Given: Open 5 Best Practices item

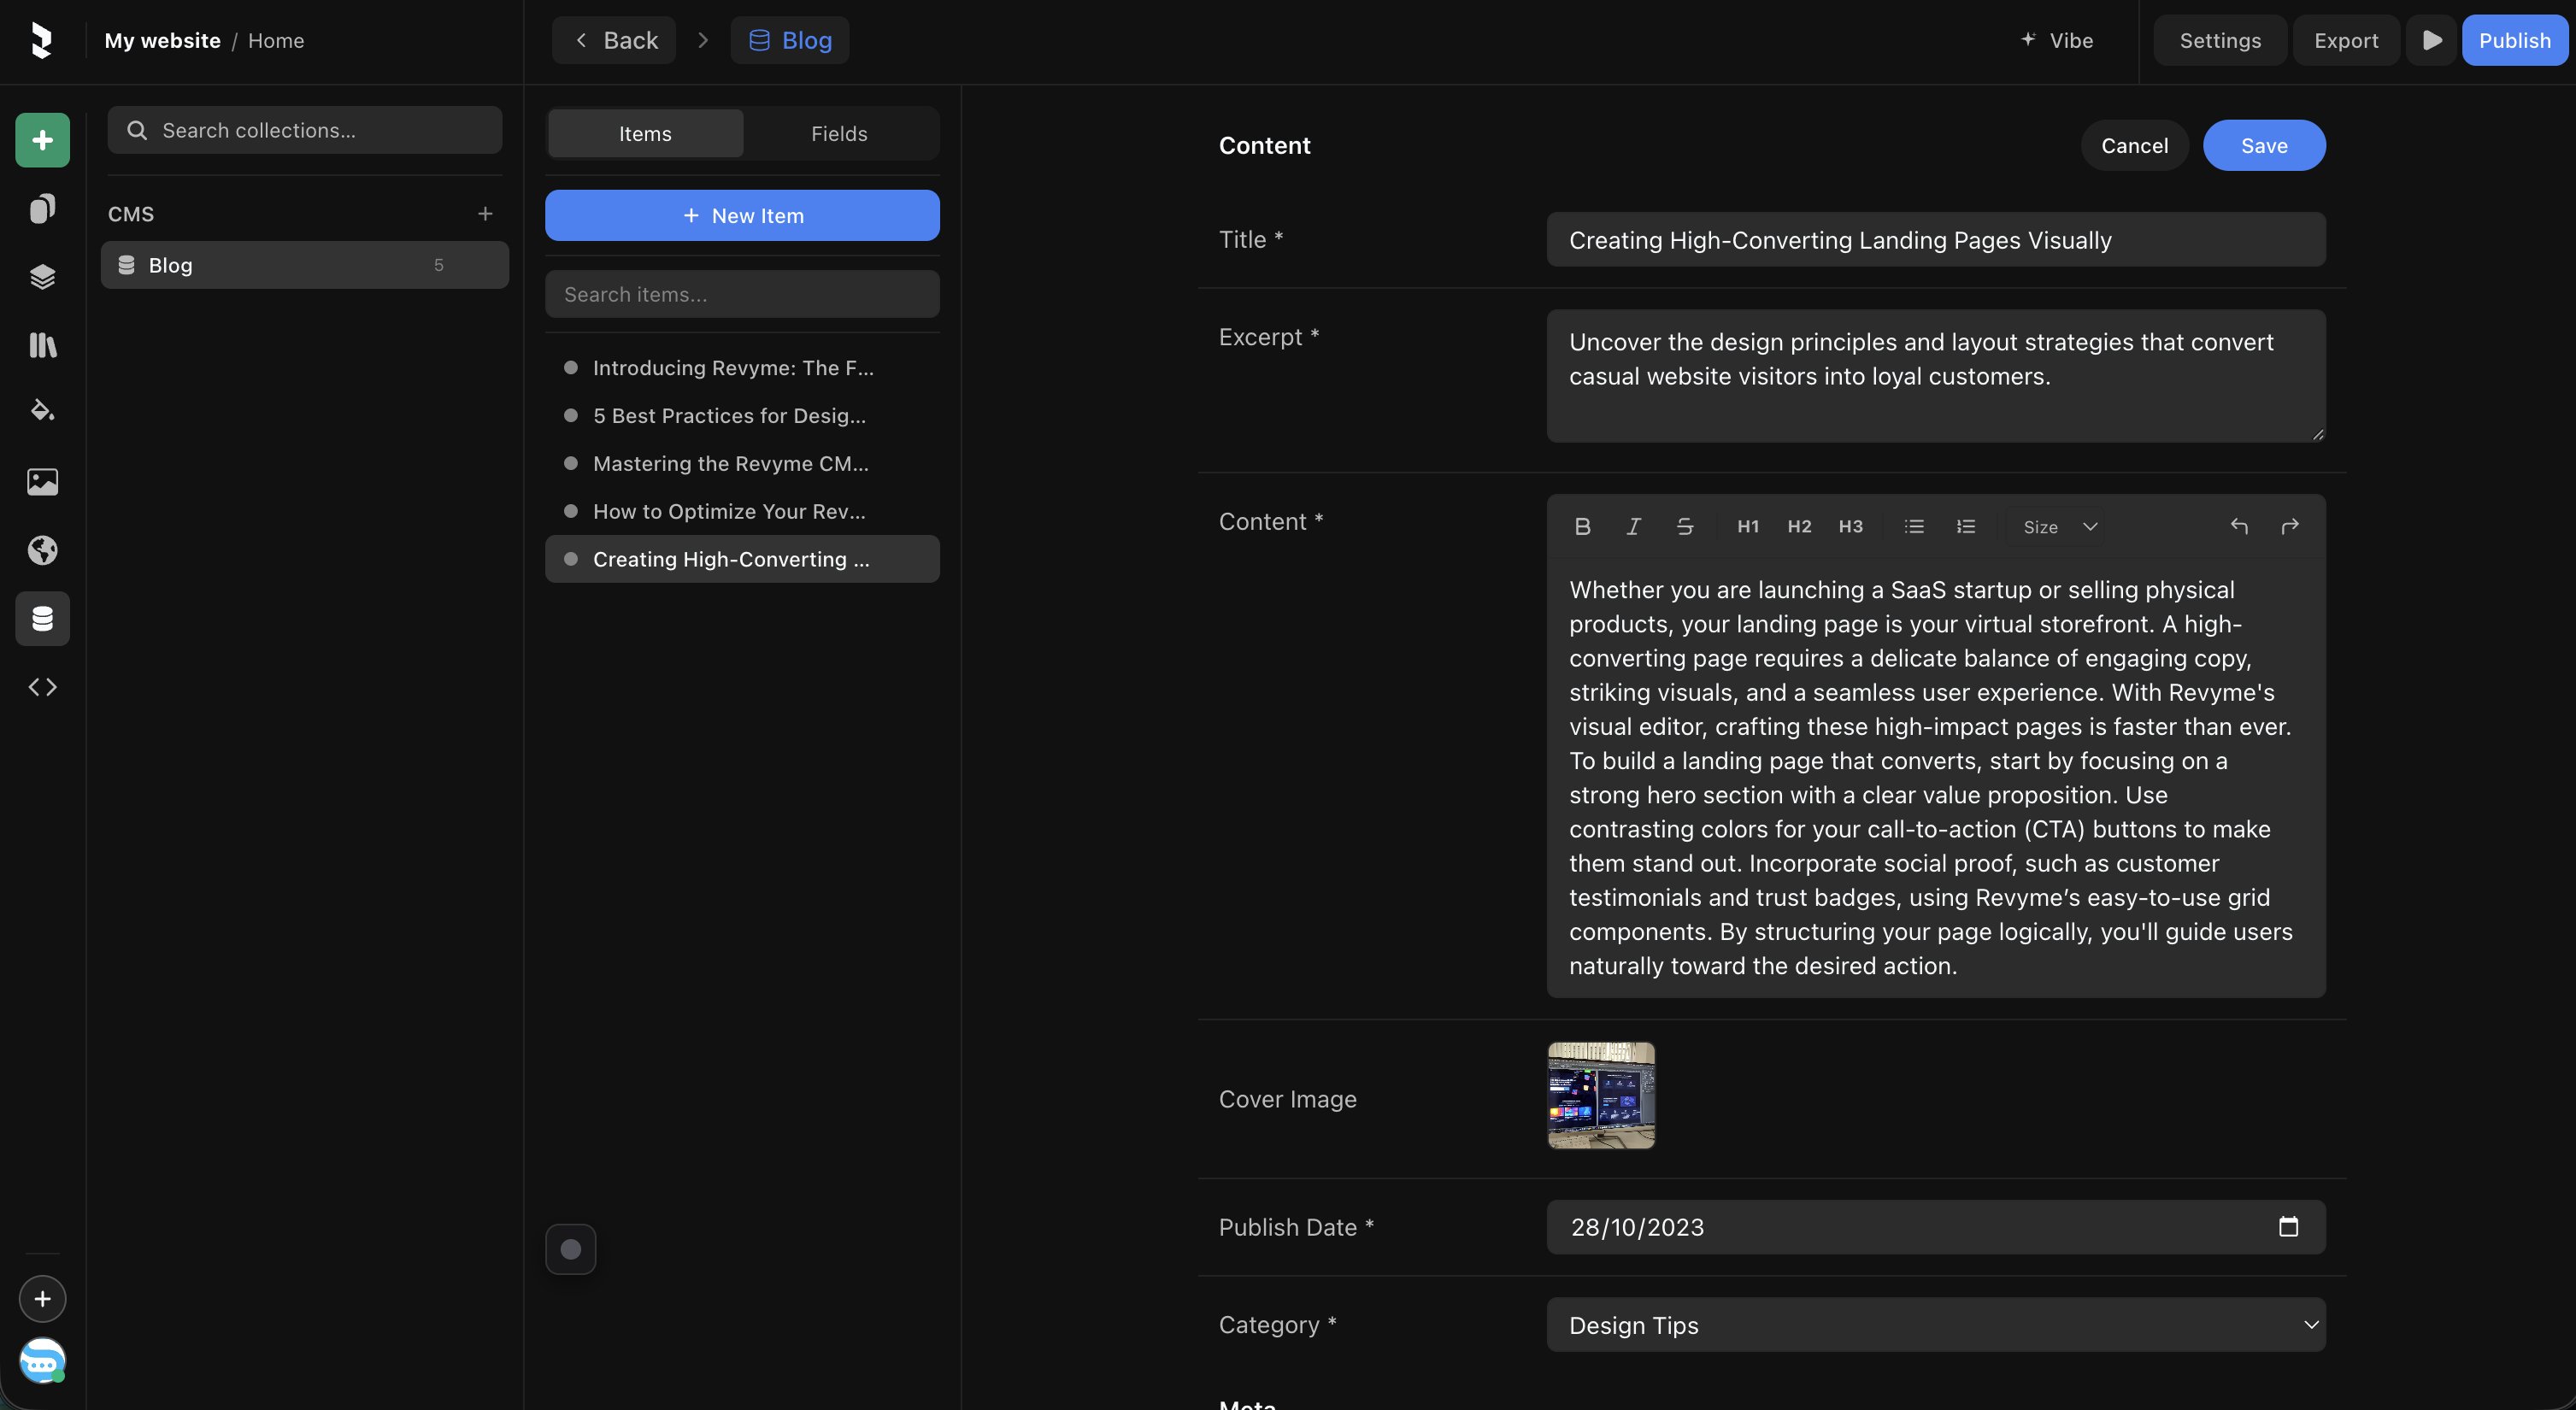Looking at the screenshot, I should point(742,416).
